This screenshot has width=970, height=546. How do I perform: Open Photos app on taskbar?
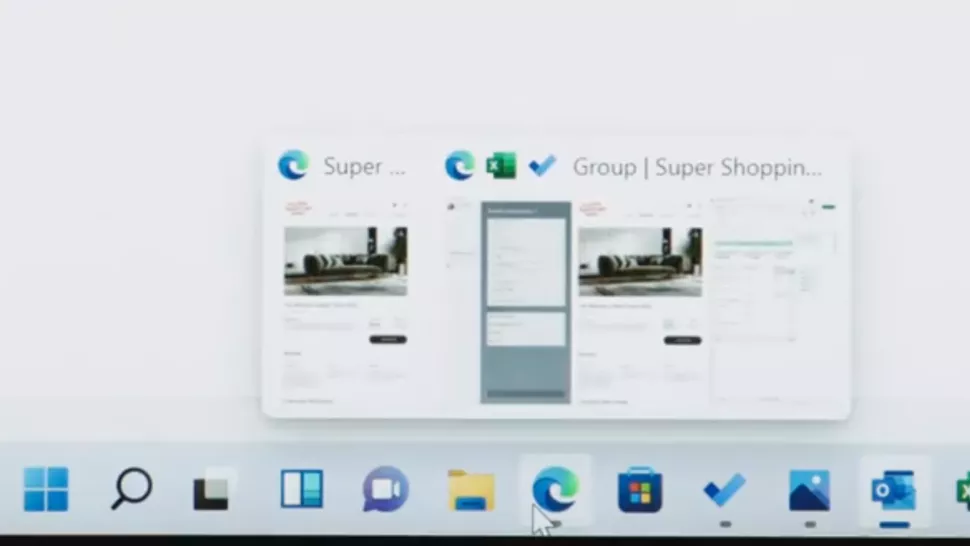pos(809,490)
